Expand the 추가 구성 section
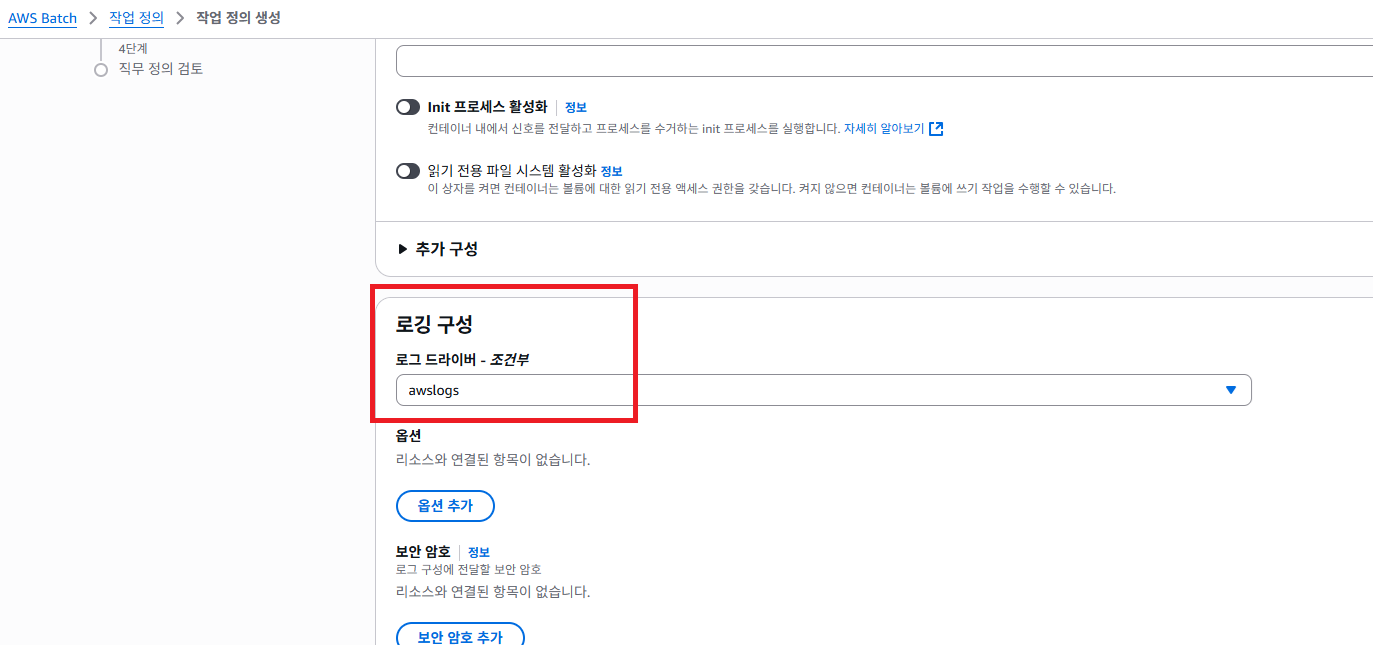Screen dimensions: 1373x645 coord(446,249)
